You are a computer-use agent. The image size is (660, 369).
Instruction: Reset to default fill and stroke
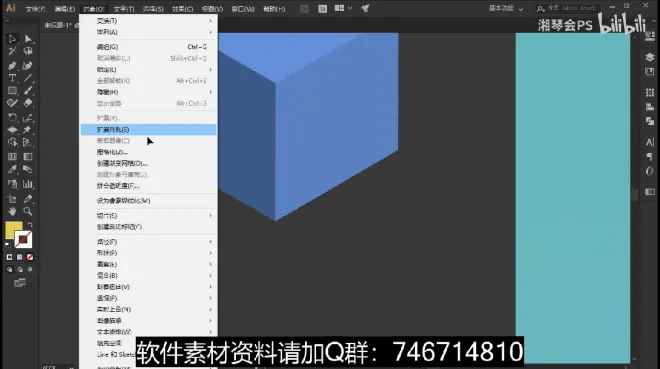(x=8, y=244)
